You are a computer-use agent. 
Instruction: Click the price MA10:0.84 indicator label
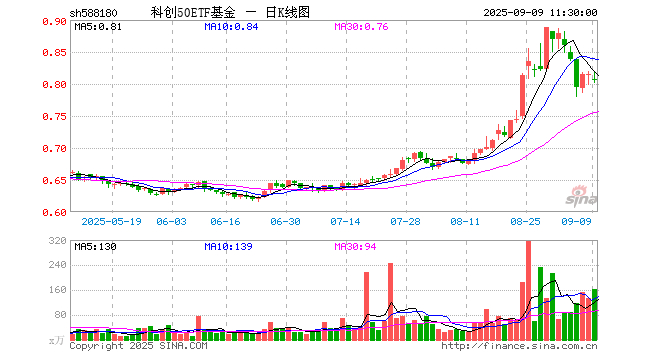pos(231,27)
